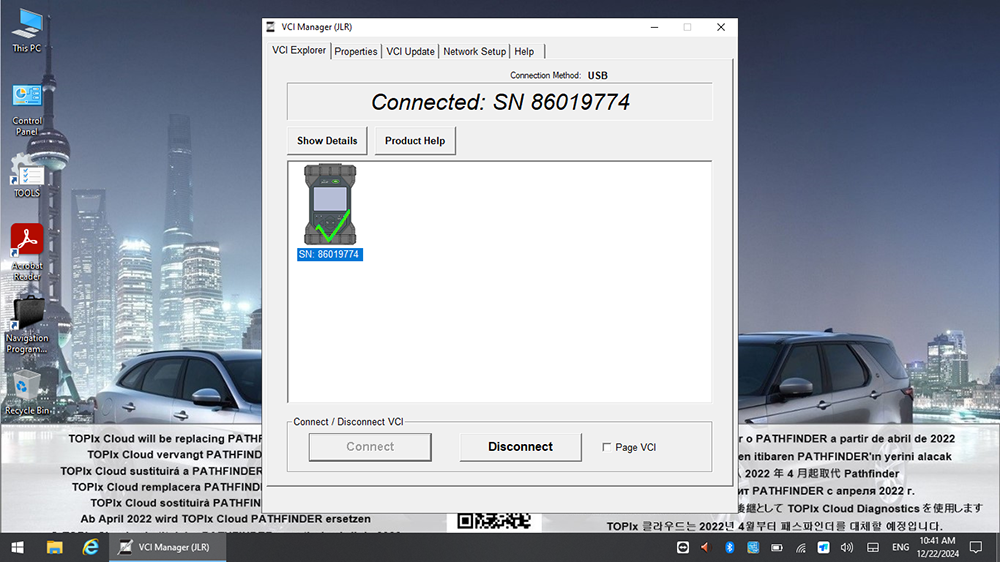Switch to the VCI Update tab
1000x562 pixels.
[x=410, y=52]
